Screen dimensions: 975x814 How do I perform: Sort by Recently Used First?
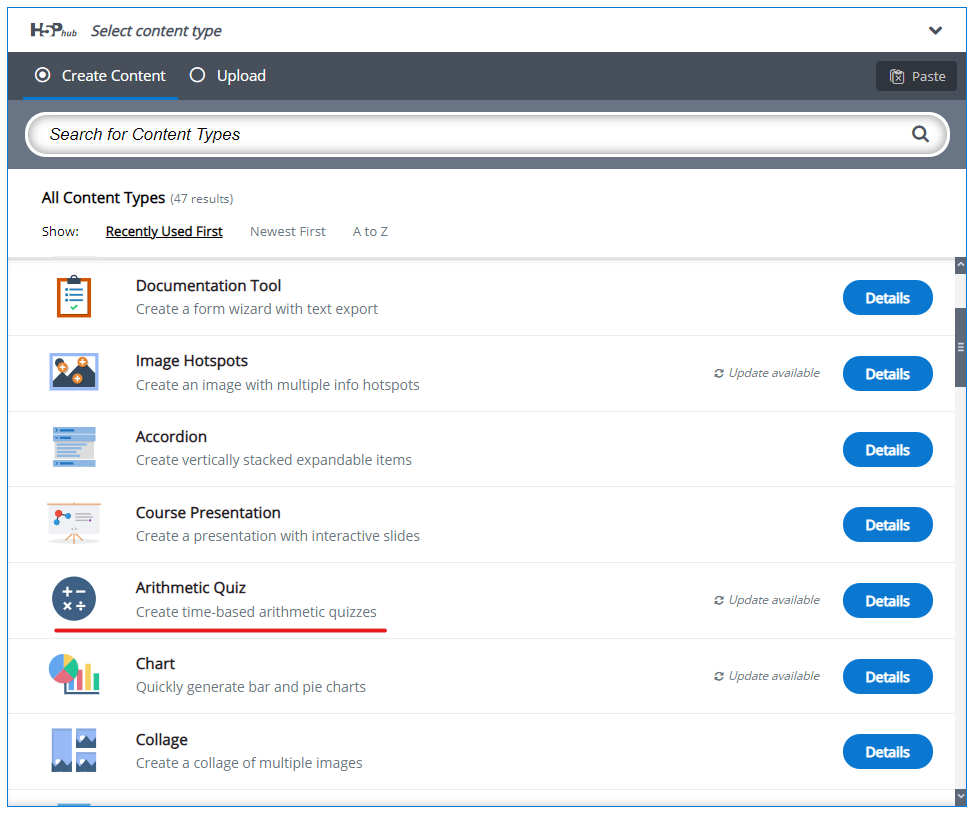(x=164, y=231)
